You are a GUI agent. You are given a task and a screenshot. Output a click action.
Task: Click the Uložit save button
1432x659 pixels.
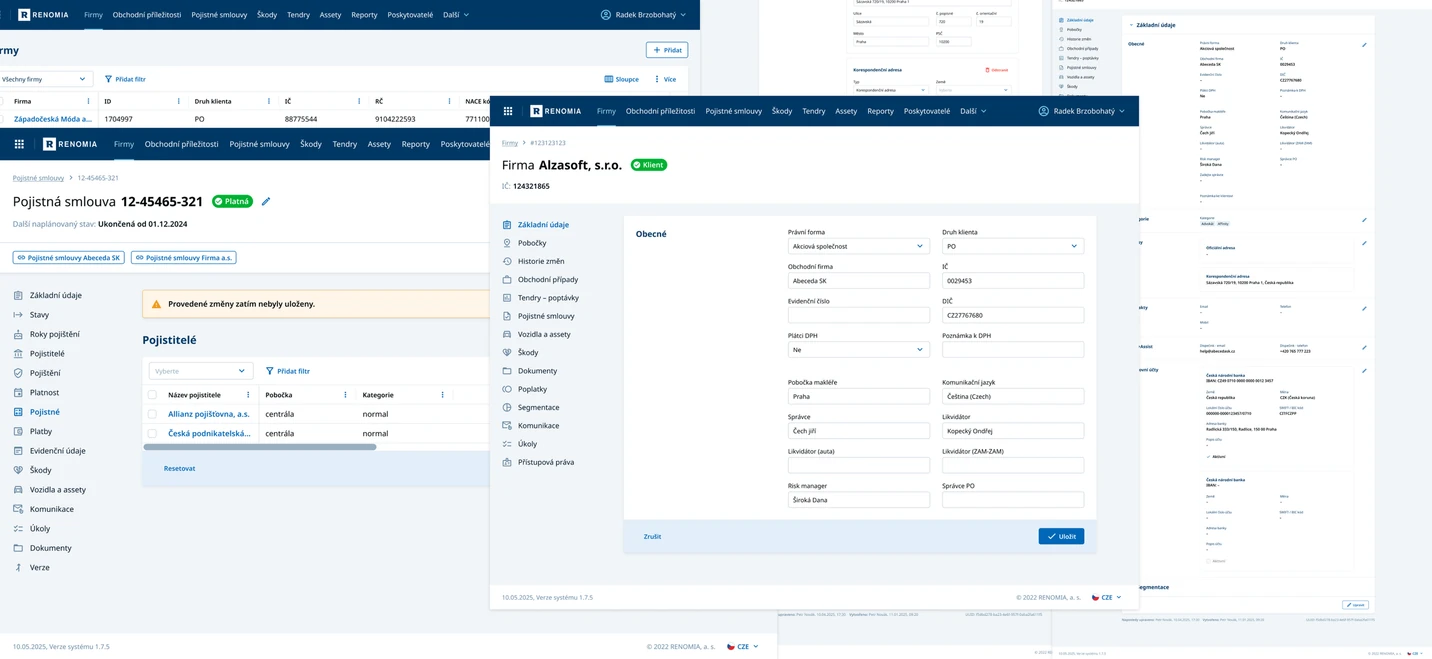[x=1061, y=537]
